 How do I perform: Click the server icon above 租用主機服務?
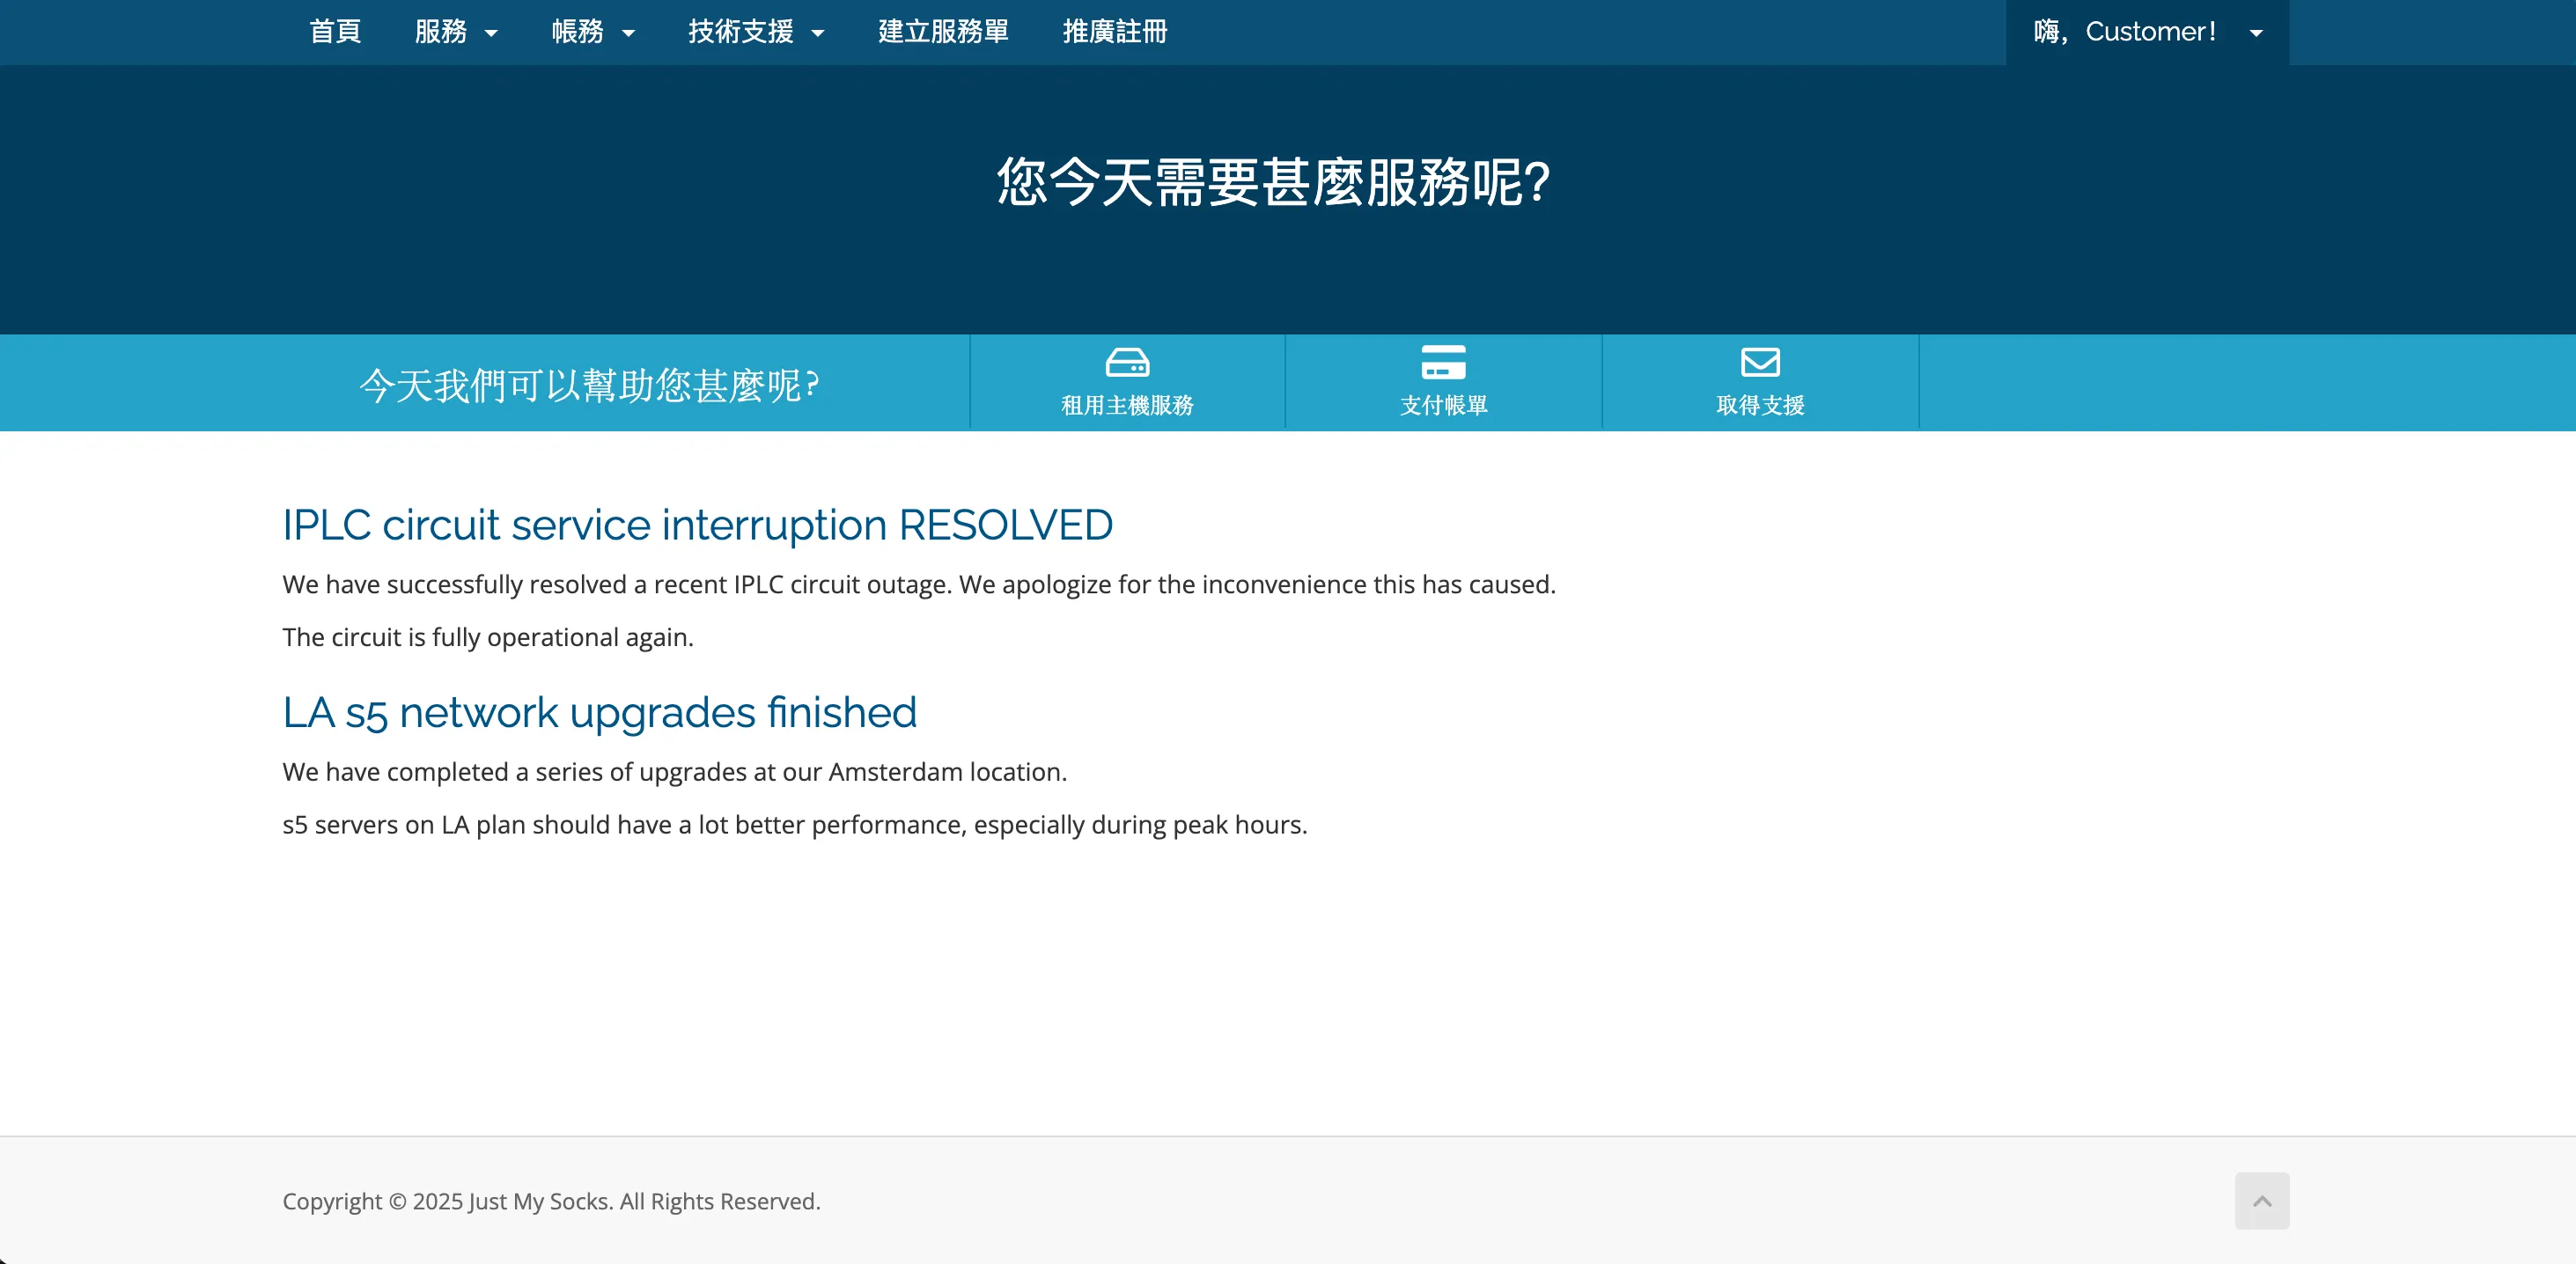[x=1127, y=362]
